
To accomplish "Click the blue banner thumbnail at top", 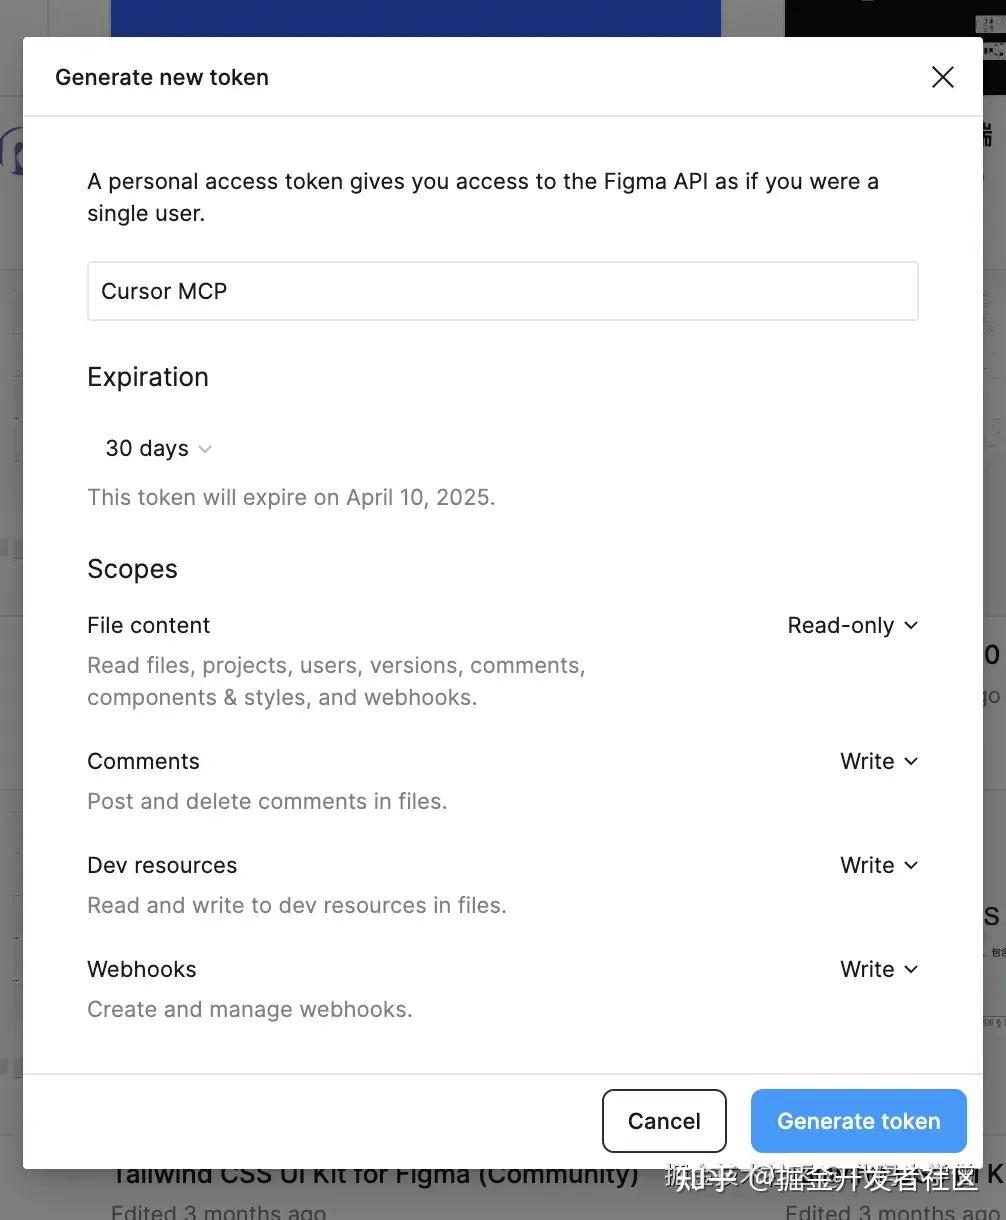I will (x=418, y=15).
